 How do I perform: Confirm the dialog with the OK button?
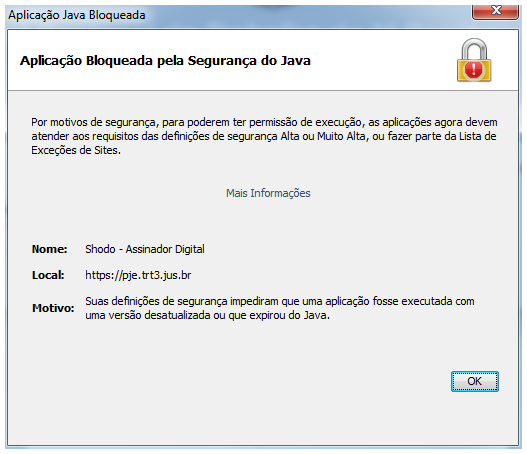click(475, 381)
